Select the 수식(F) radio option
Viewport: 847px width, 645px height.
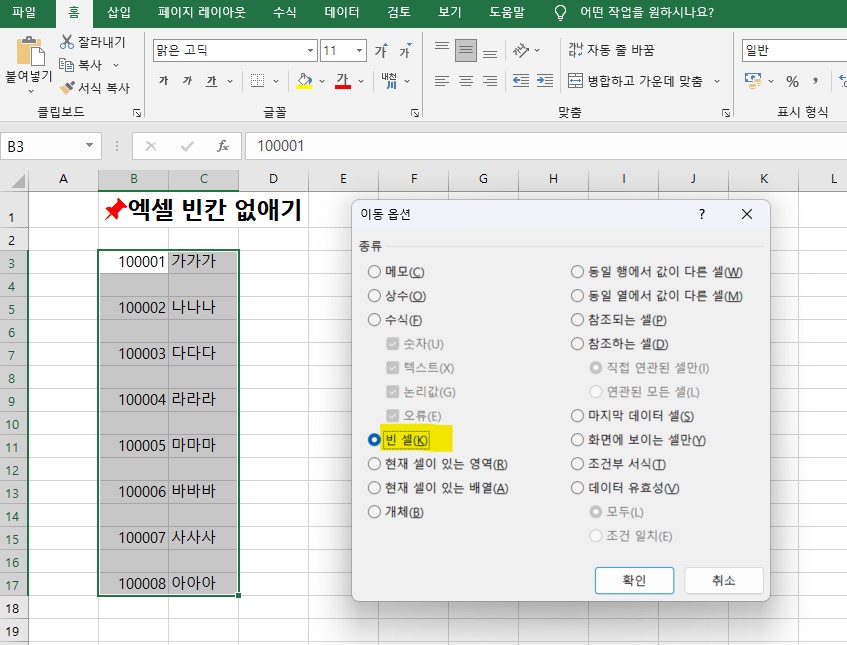pos(374,319)
